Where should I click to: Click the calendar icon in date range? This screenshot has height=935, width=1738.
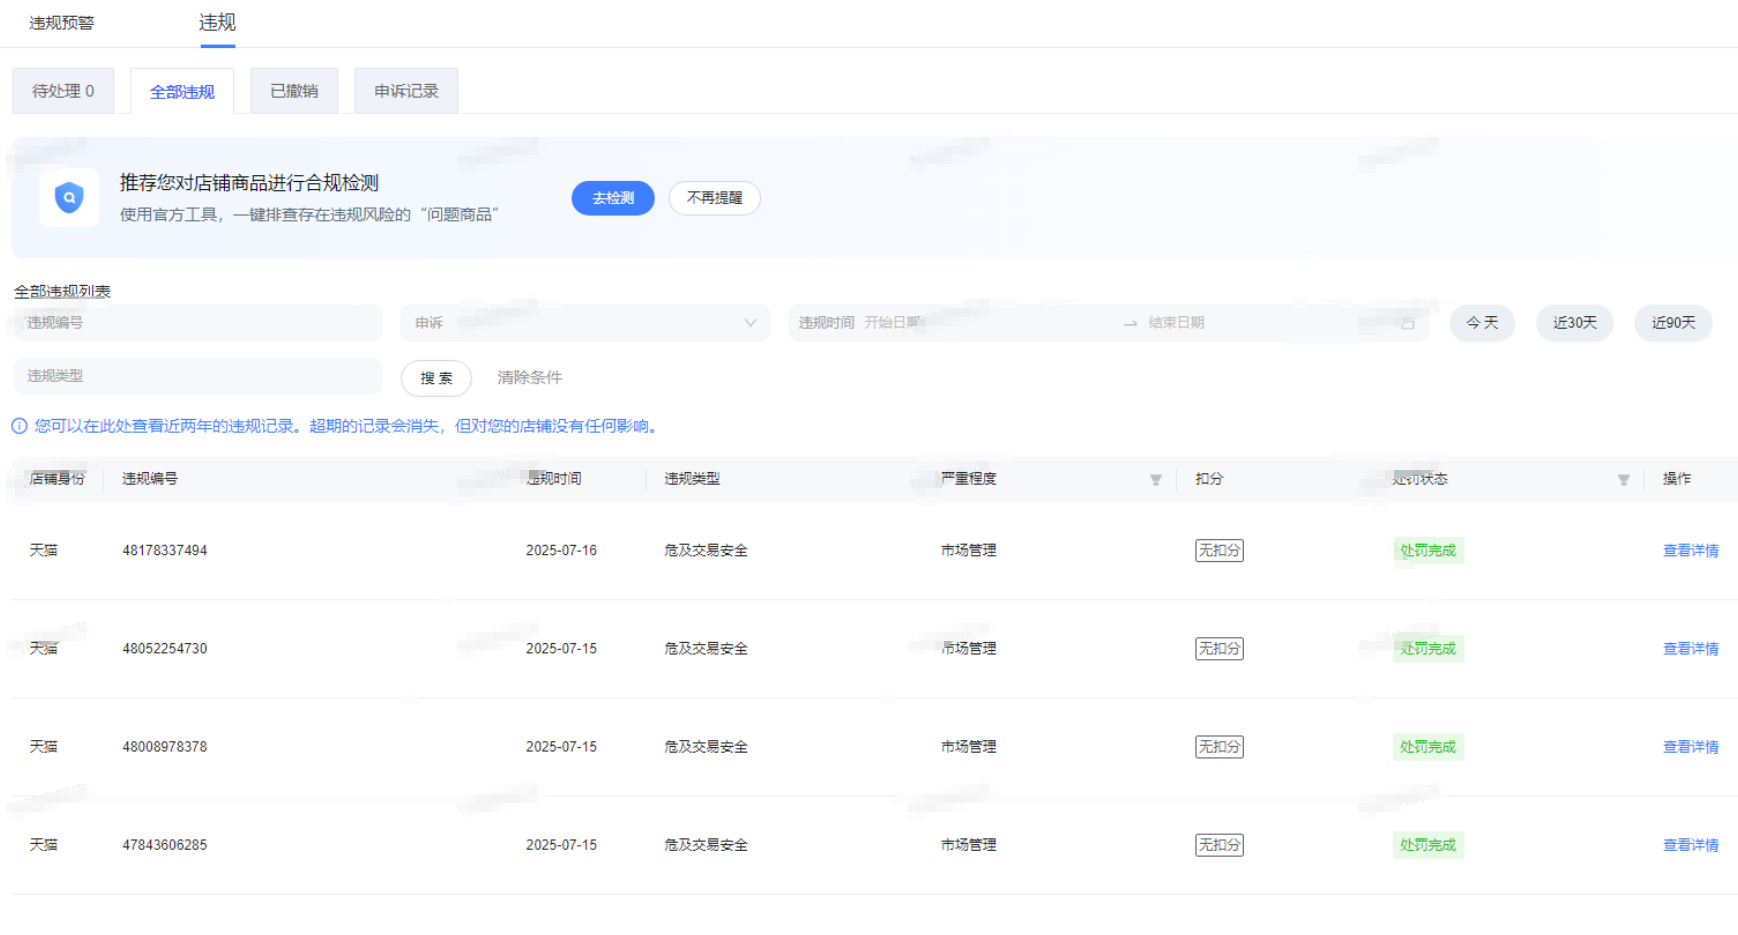click(1407, 323)
